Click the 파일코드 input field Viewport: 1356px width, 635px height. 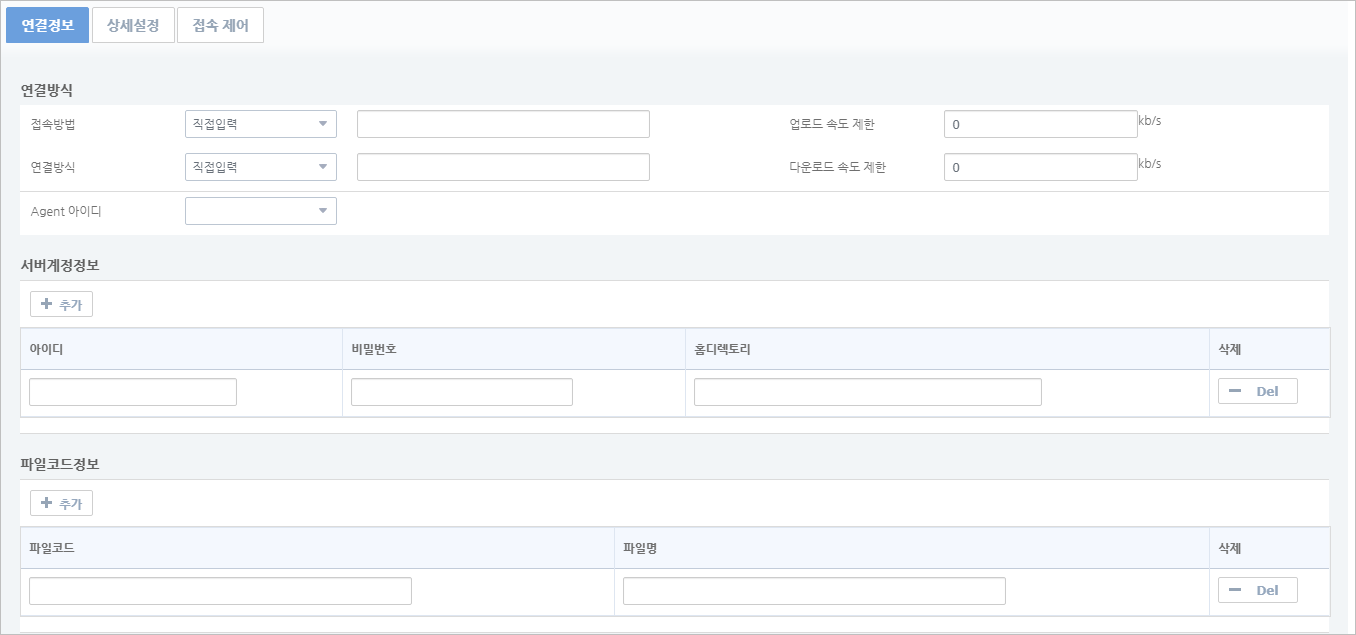click(x=220, y=591)
